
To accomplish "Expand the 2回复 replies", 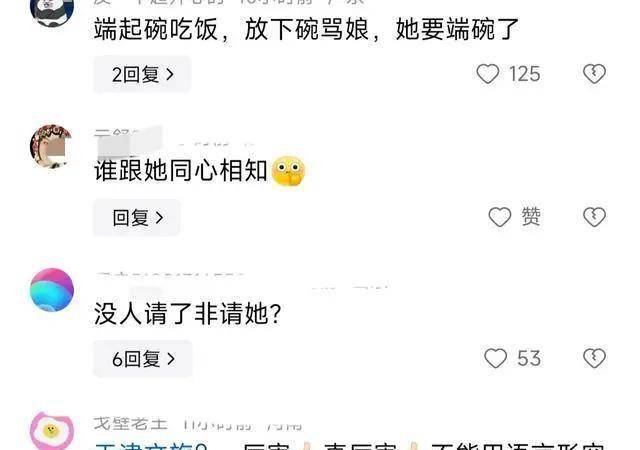I will (x=142, y=74).
